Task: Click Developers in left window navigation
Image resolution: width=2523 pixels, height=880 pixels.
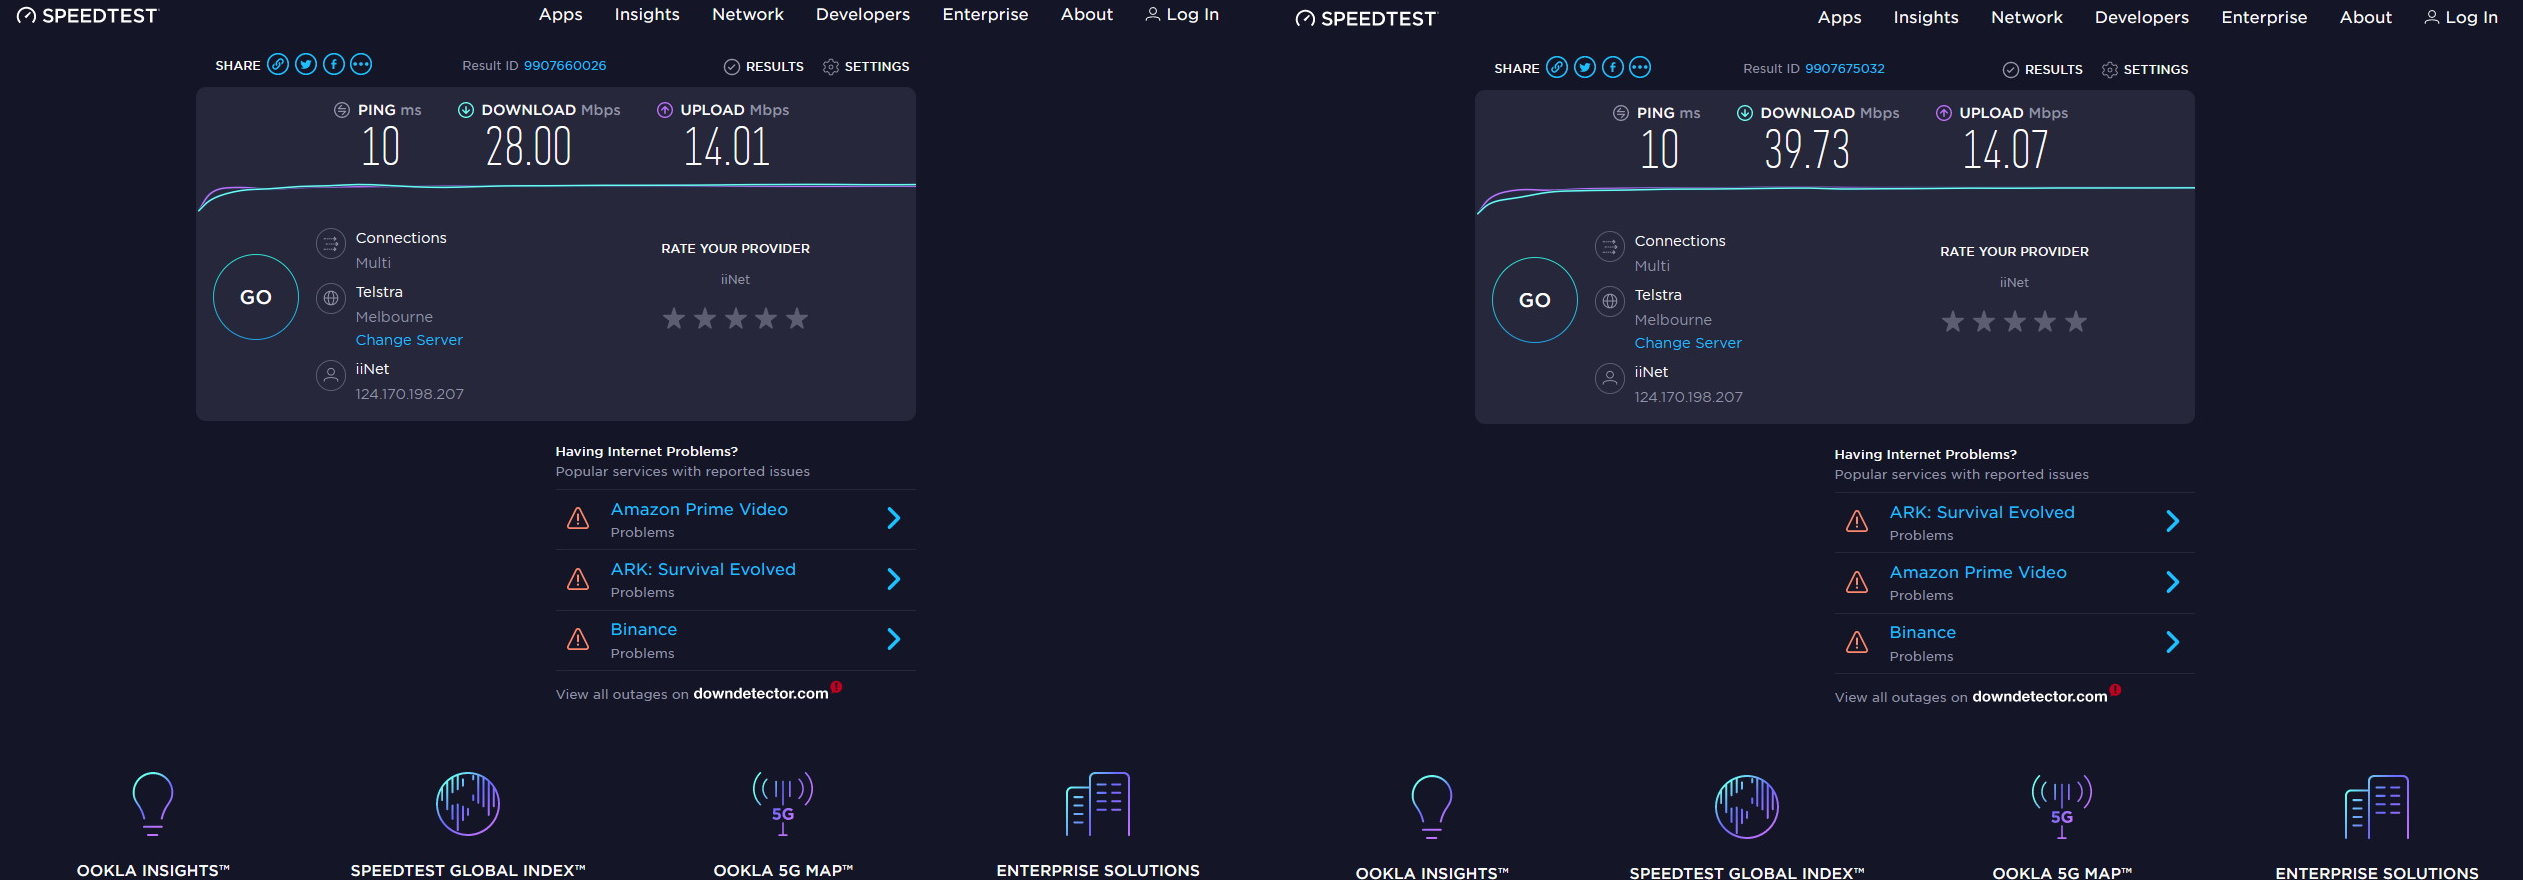Action: (863, 14)
